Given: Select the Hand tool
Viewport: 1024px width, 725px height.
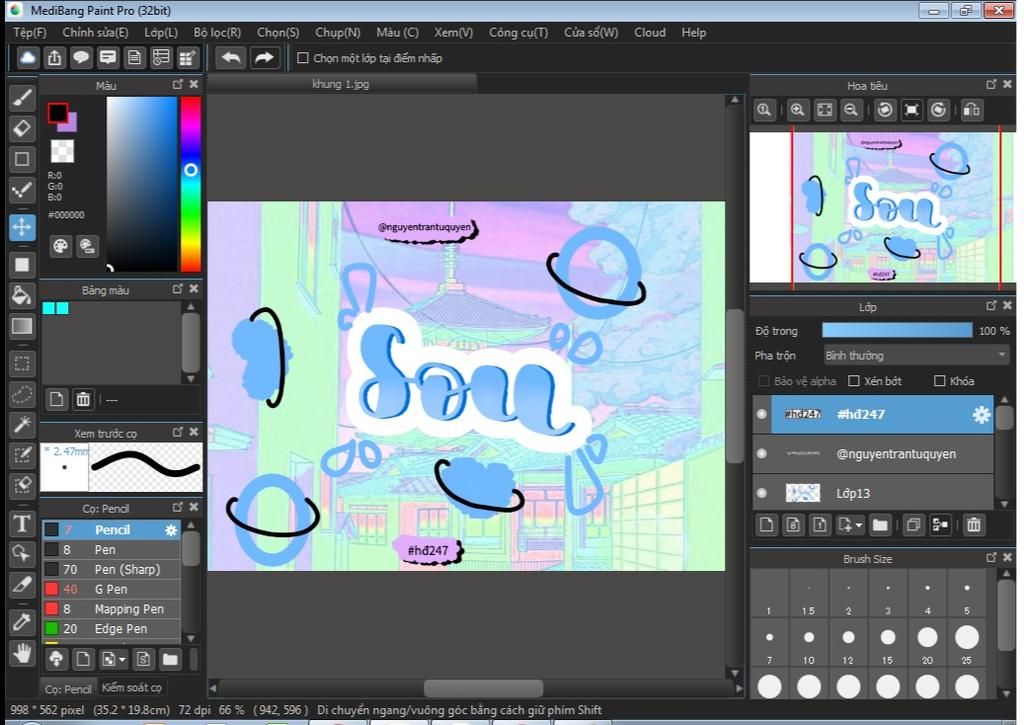Looking at the screenshot, I should click(x=22, y=652).
